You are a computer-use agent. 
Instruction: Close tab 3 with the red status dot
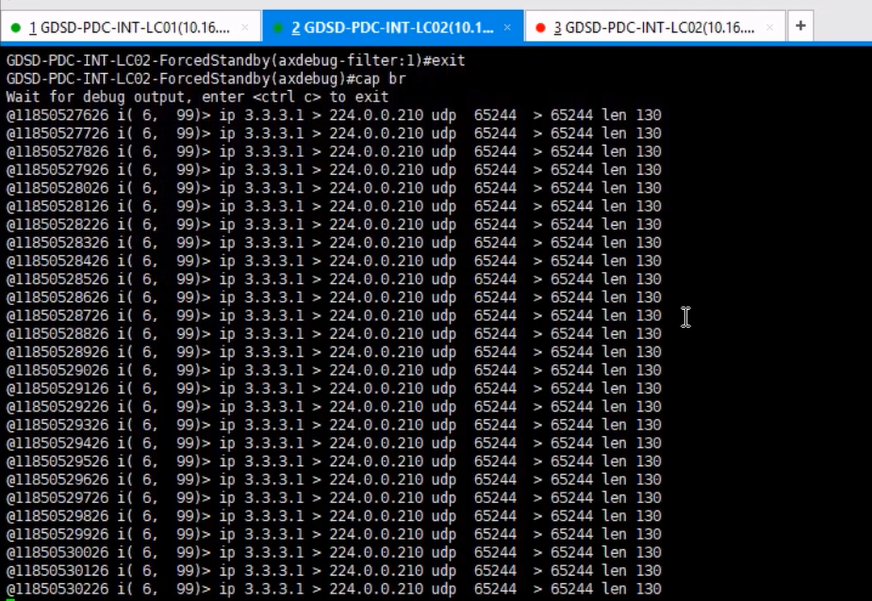(770, 27)
